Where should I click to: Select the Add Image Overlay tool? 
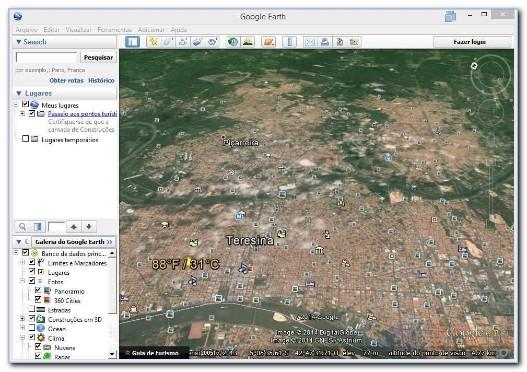[x=197, y=42]
